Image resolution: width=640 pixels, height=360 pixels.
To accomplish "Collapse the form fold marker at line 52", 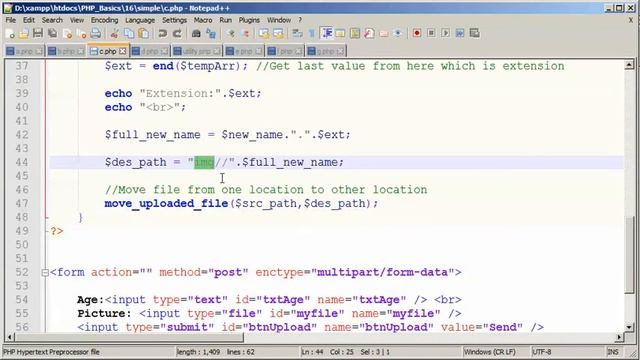I will [x=45, y=273].
